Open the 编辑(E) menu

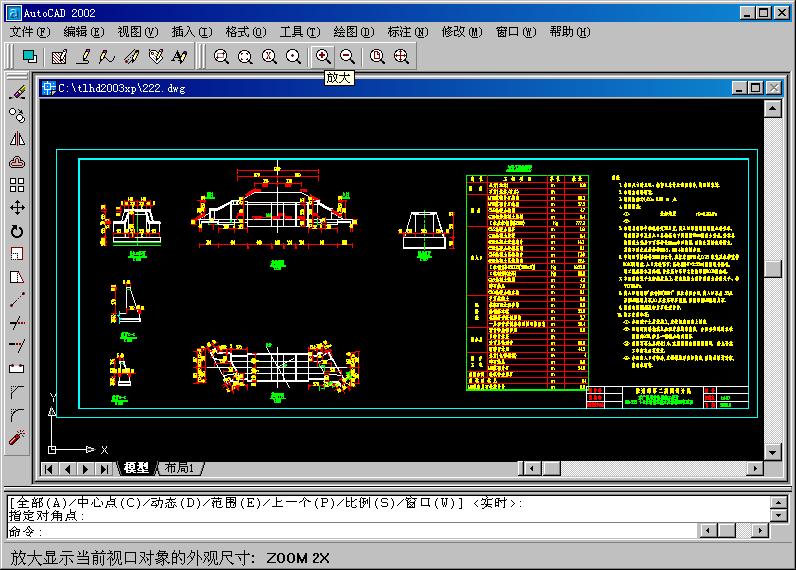[84, 32]
